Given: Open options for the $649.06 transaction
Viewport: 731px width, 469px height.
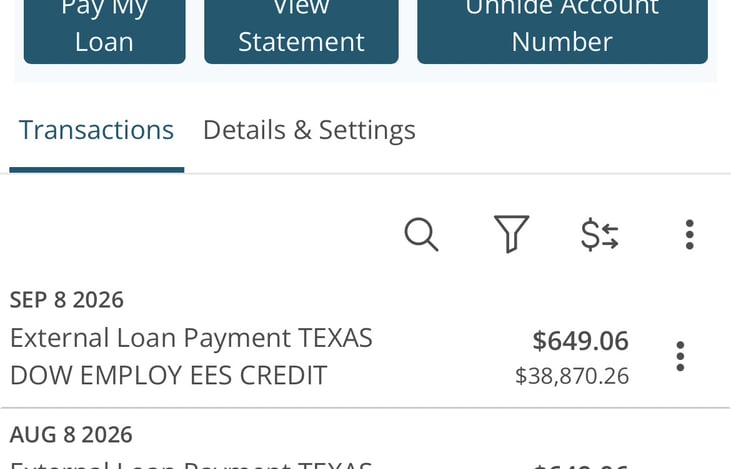Looking at the screenshot, I should click(x=680, y=356).
